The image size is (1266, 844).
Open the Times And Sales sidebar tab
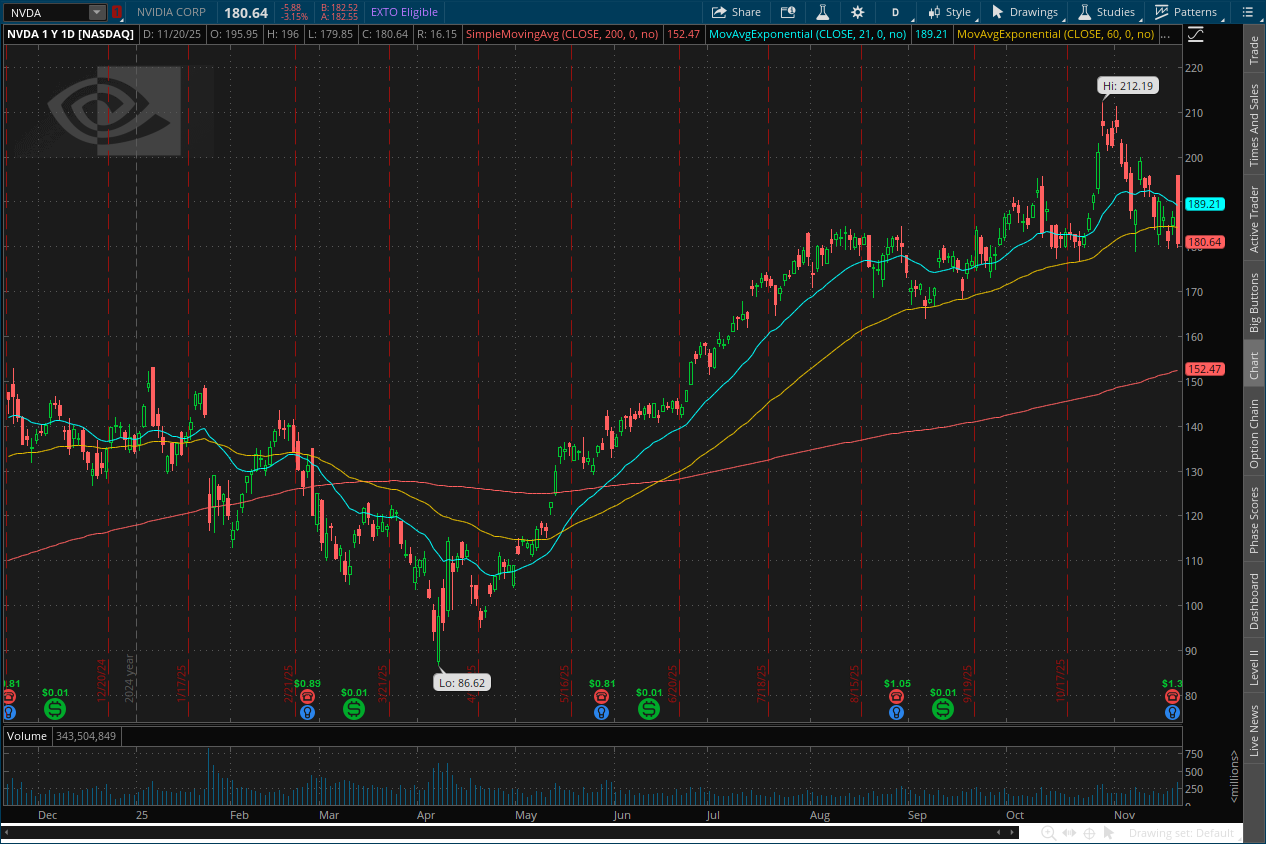coord(1253,125)
